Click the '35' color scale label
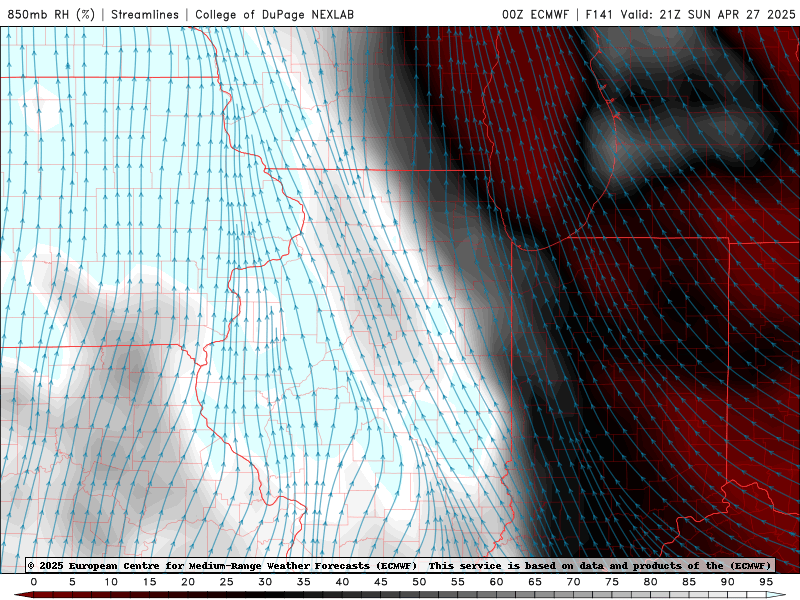The image size is (800, 600). pyautogui.click(x=304, y=582)
